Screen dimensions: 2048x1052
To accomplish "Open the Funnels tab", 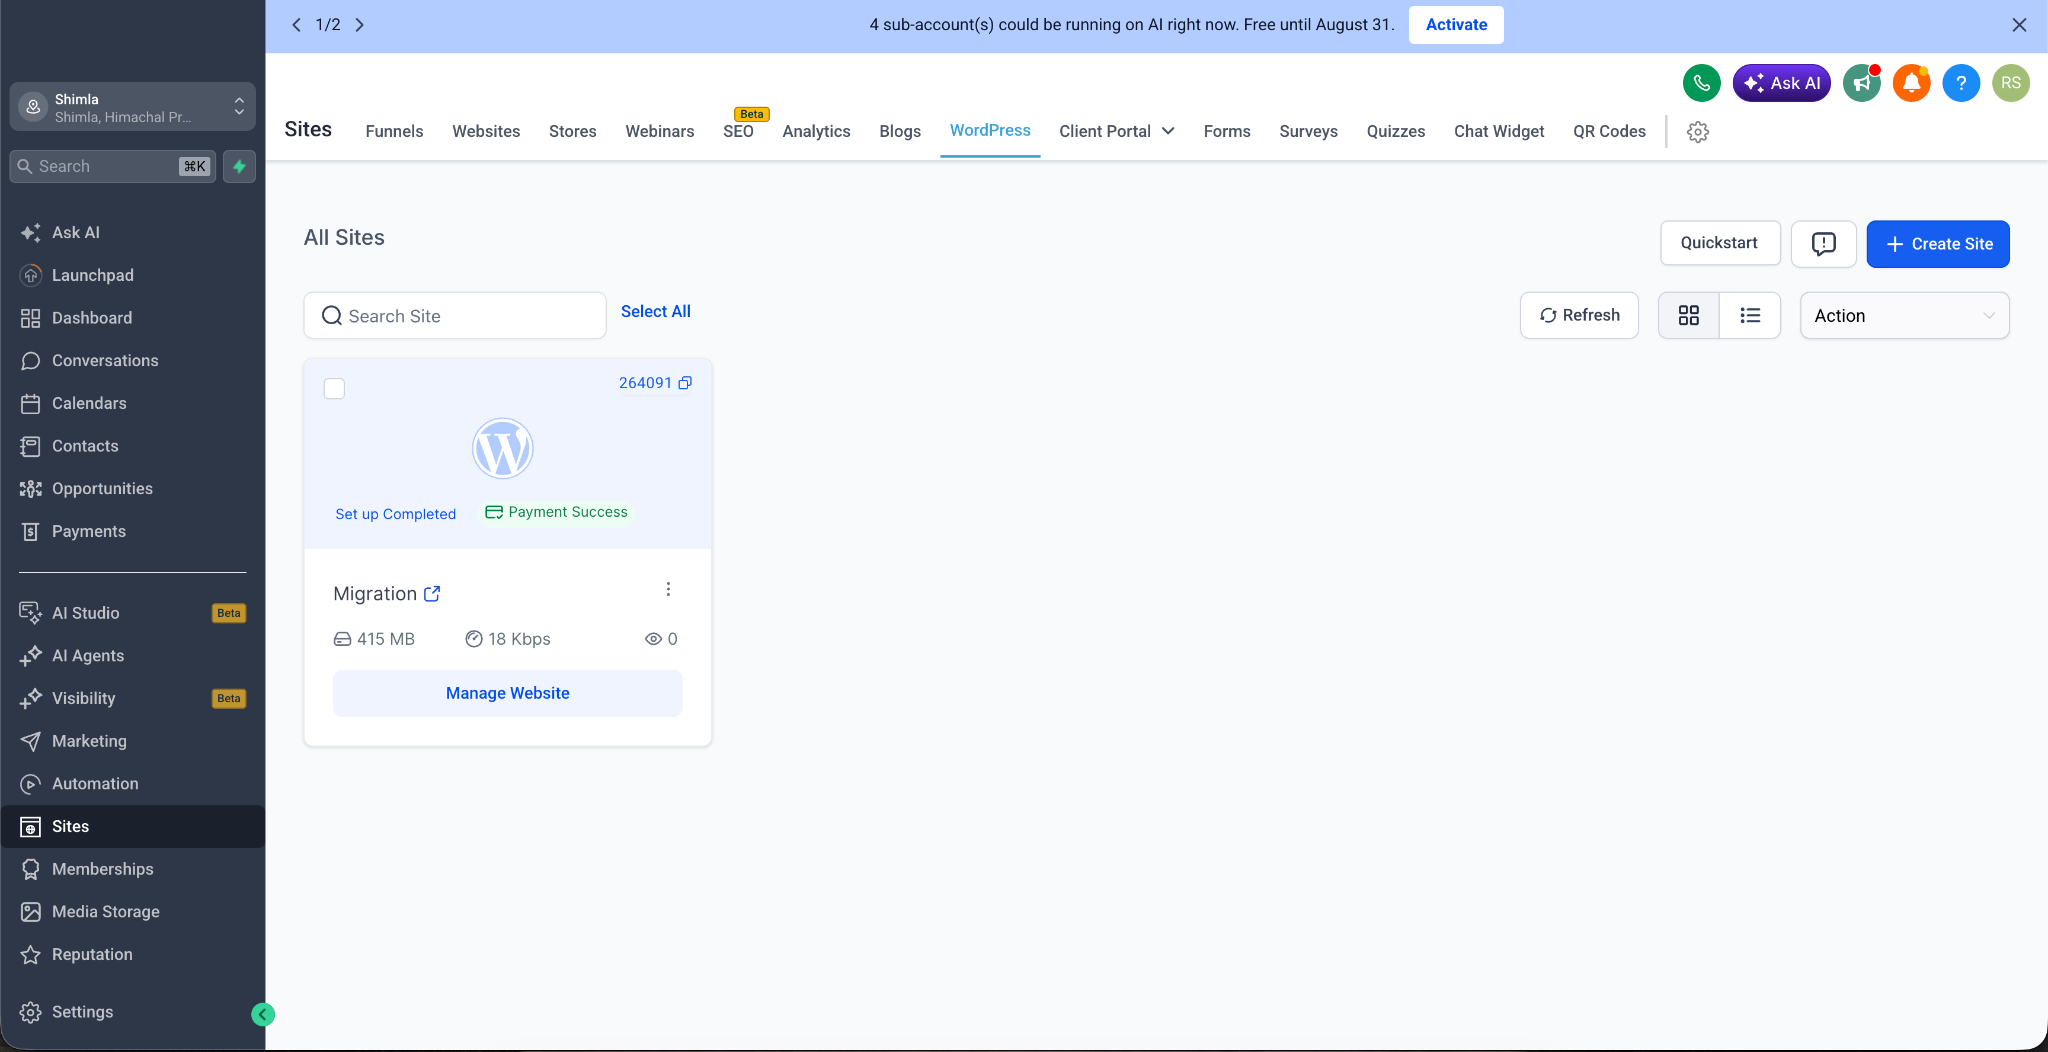I will click(x=394, y=131).
